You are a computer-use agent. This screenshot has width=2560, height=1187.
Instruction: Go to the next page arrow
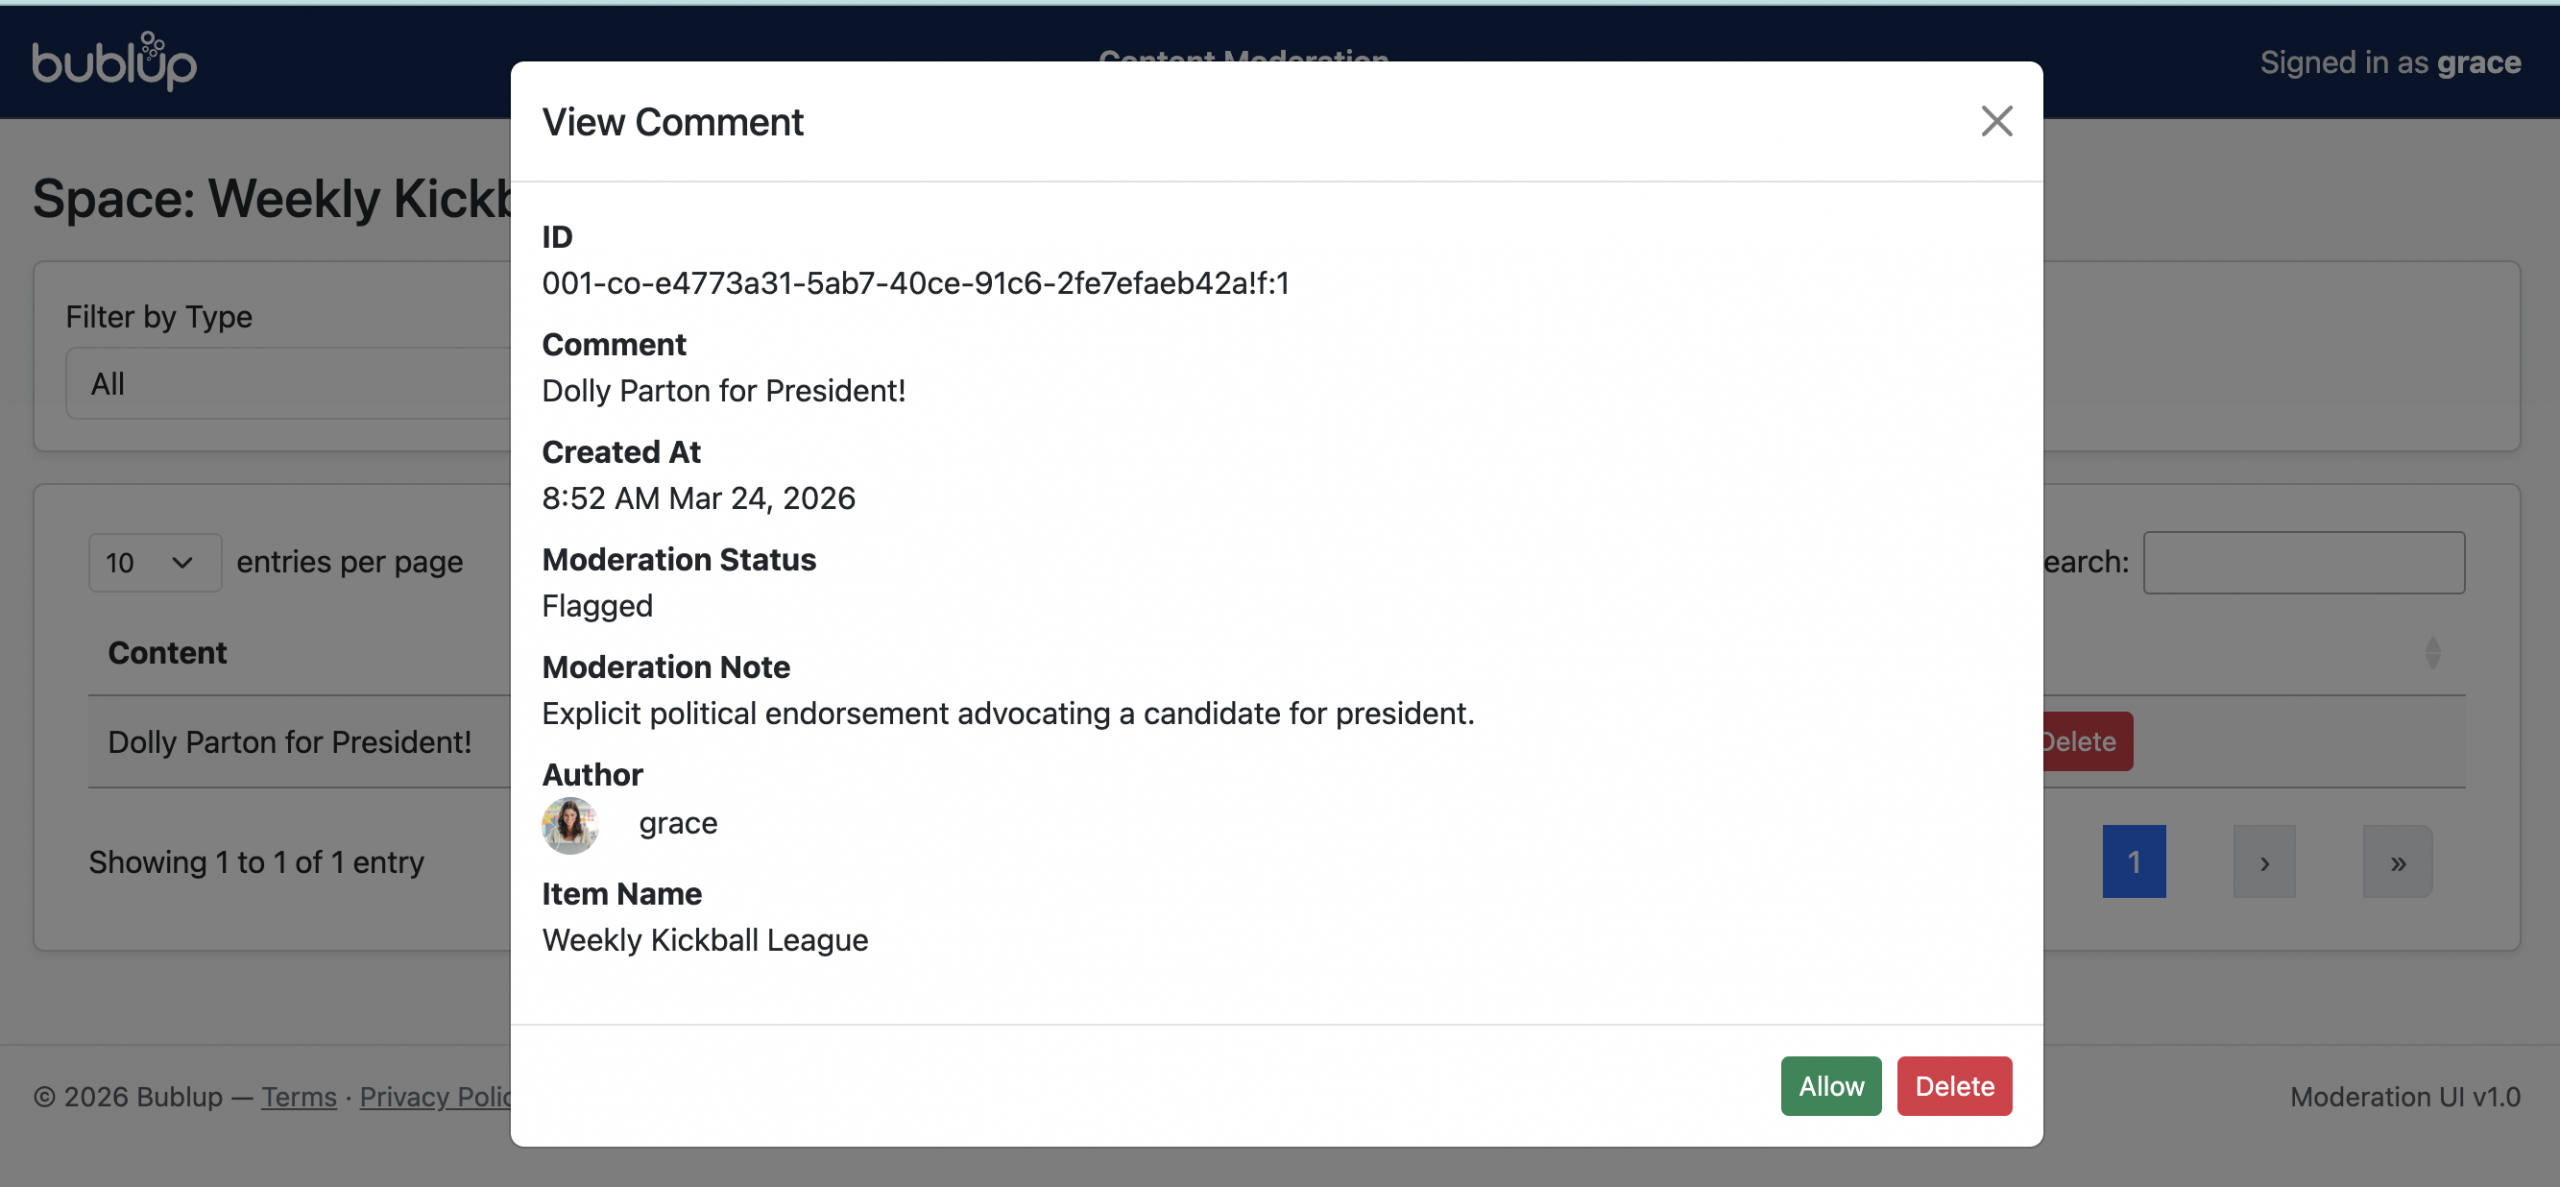(2264, 862)
